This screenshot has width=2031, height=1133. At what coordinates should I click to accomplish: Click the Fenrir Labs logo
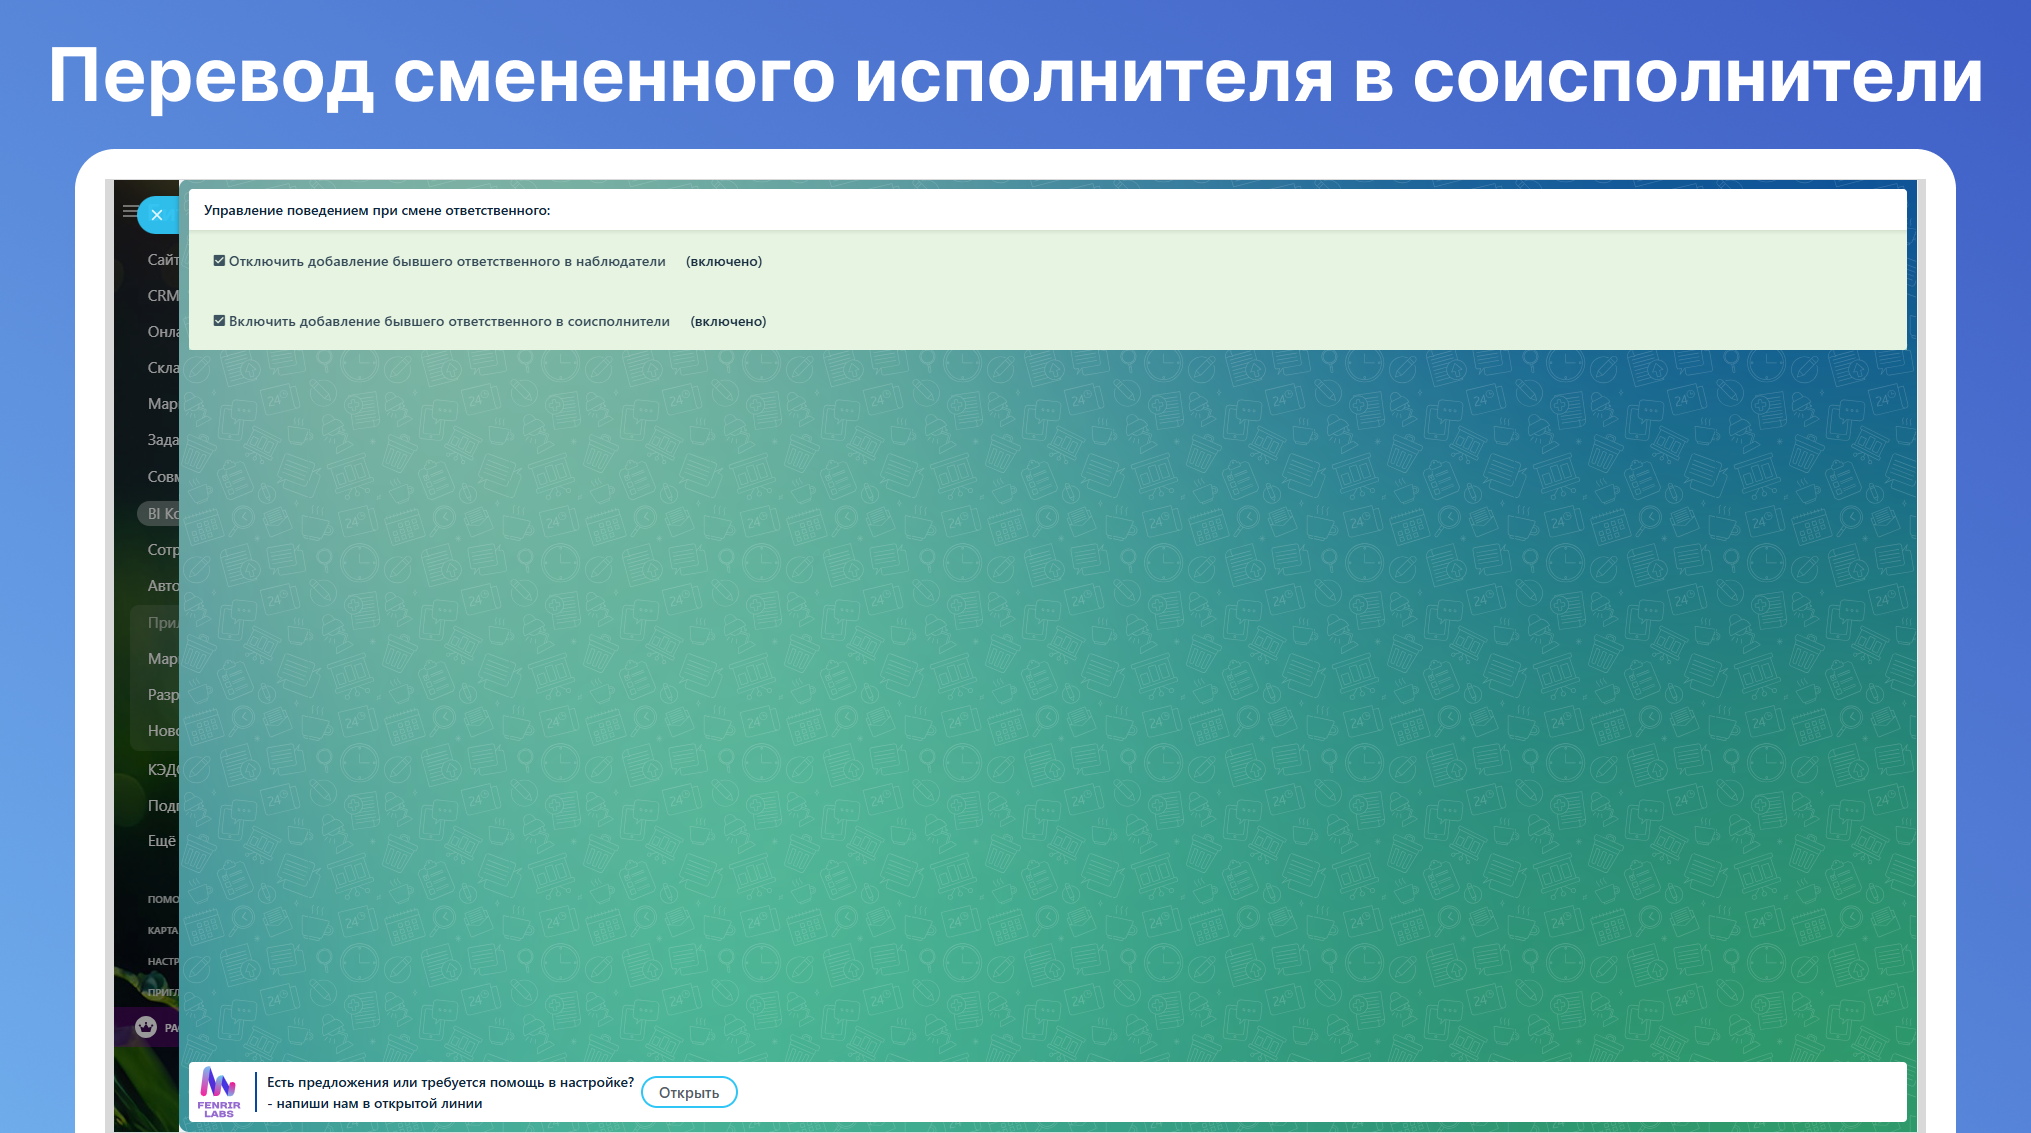point(219,1091)
